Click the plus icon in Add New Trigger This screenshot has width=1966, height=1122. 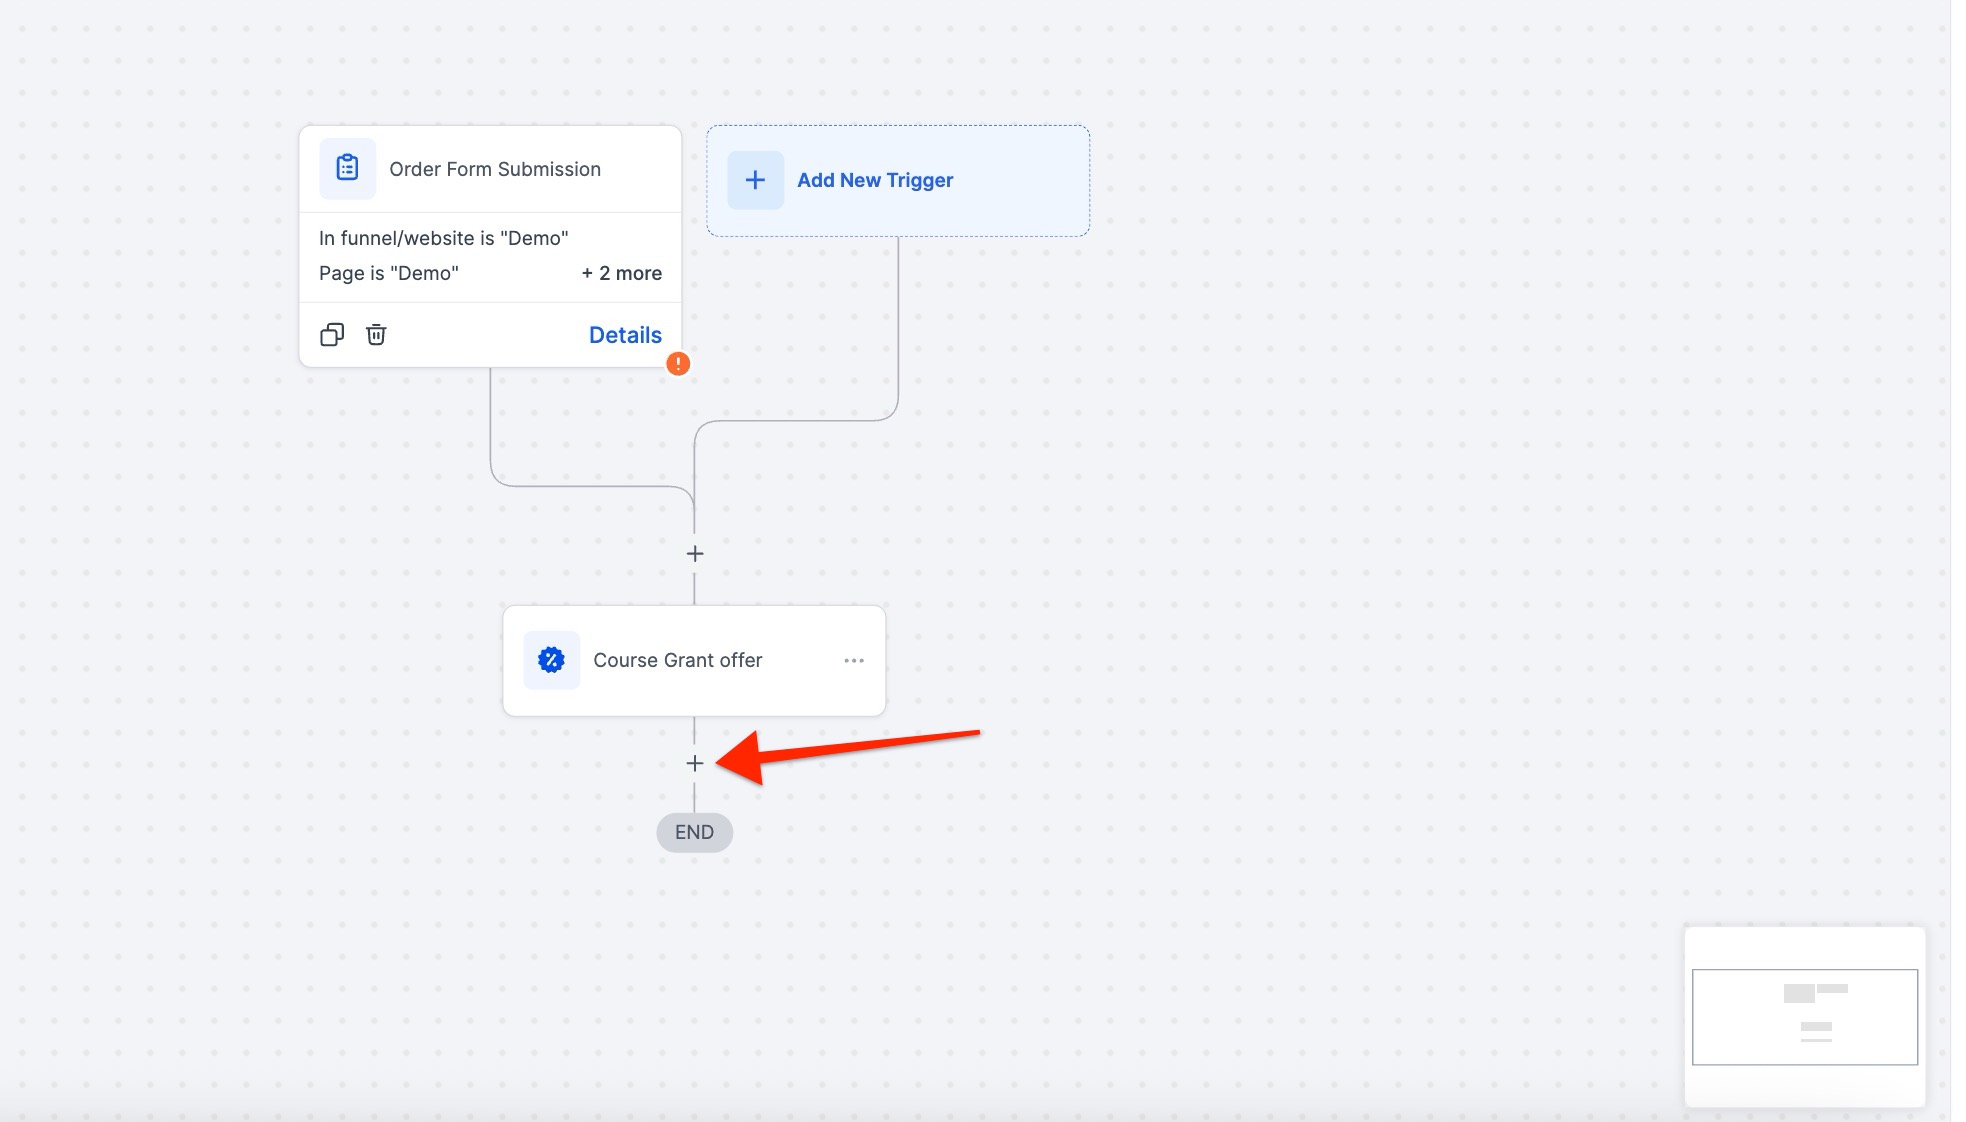pyautogui.click(x=755, y=180)
